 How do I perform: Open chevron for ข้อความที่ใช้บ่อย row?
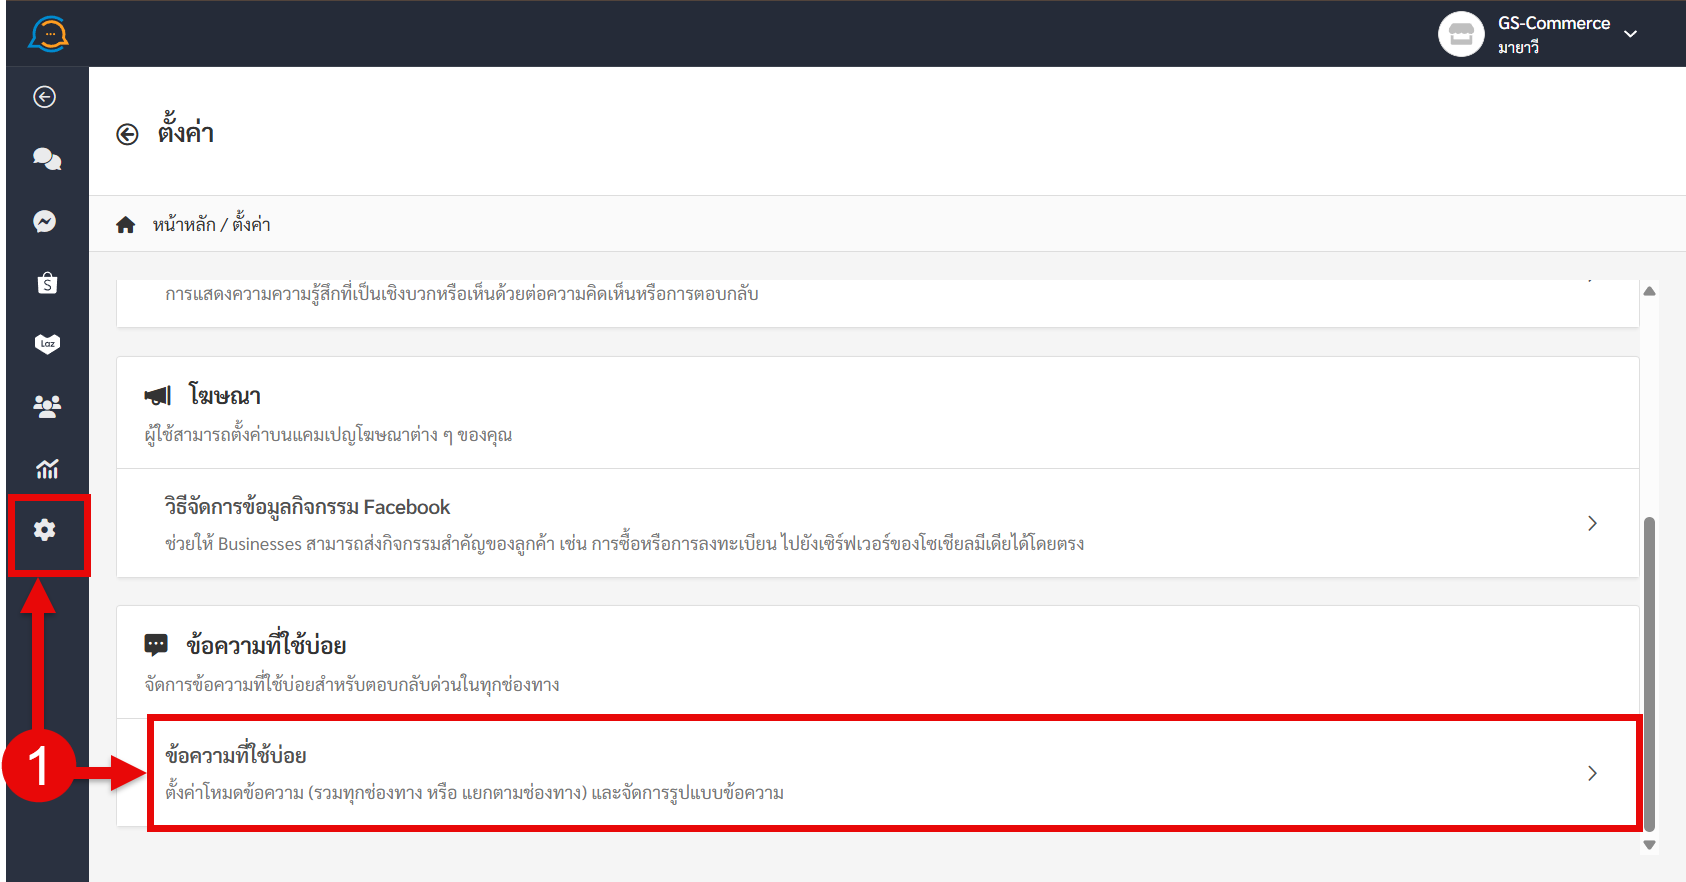[x=1592, y=773]
